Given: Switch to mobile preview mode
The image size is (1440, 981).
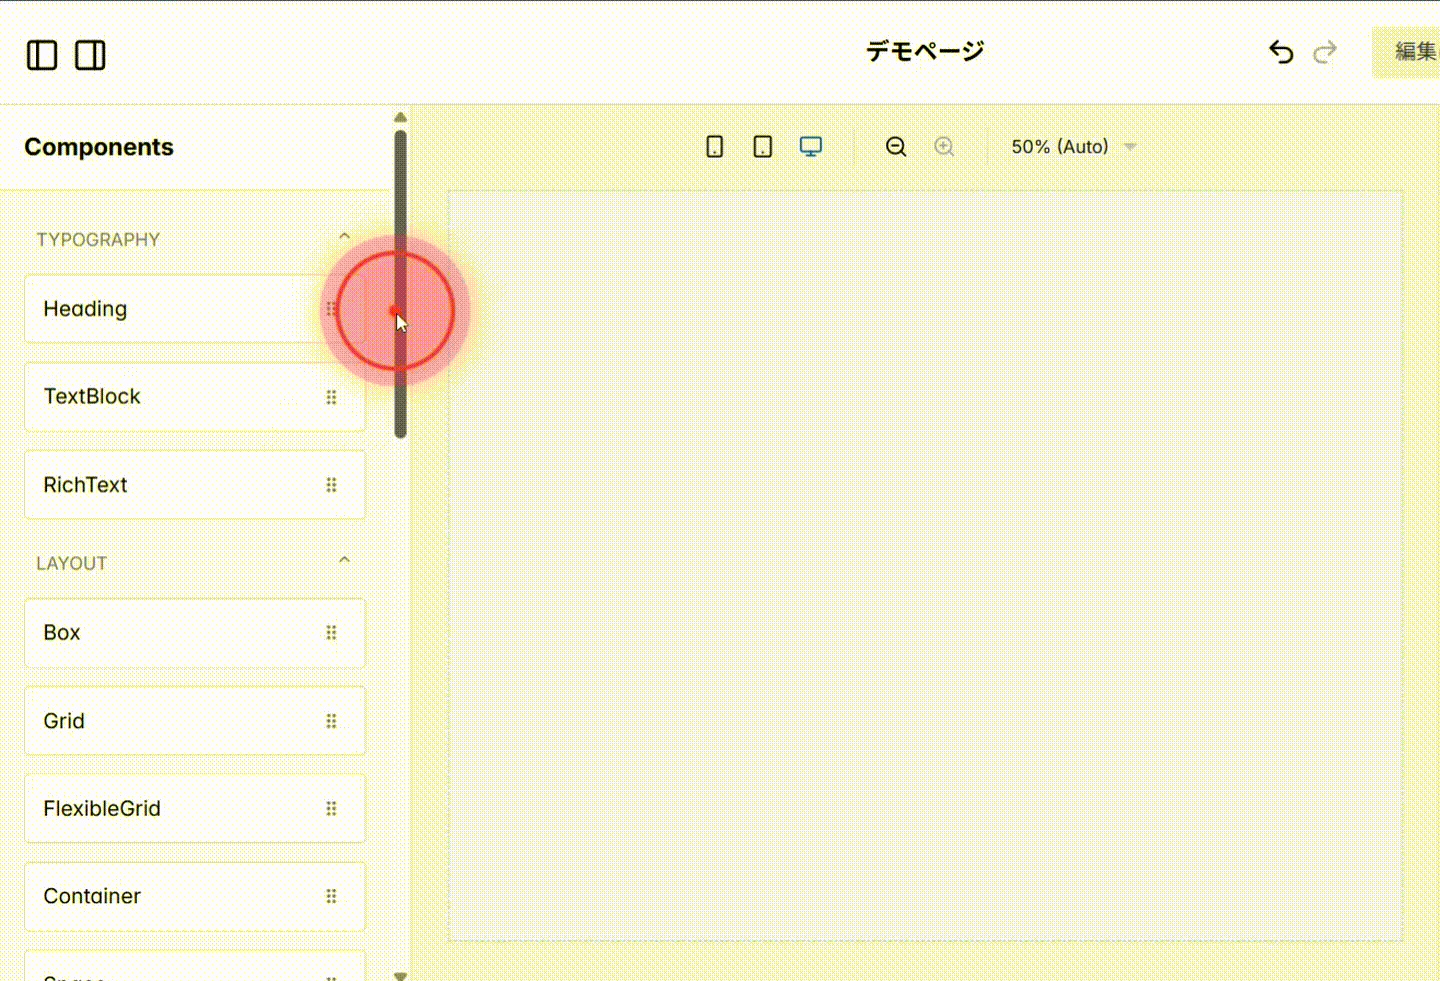Looking at the screenshot, I should tap(714, 146).
